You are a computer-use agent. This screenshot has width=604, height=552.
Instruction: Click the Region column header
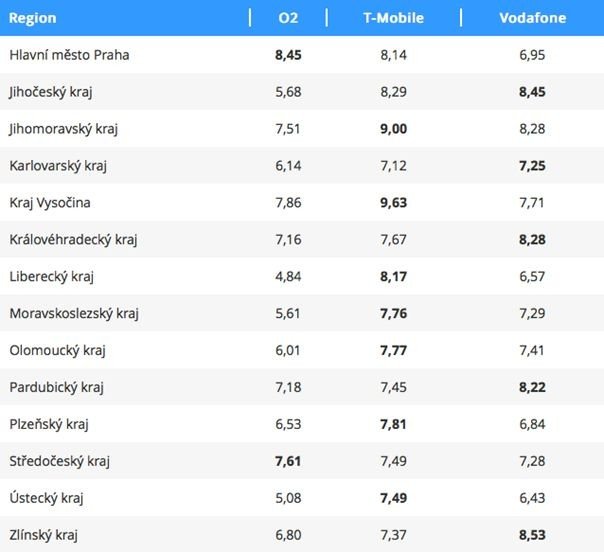tap(33, 18)
